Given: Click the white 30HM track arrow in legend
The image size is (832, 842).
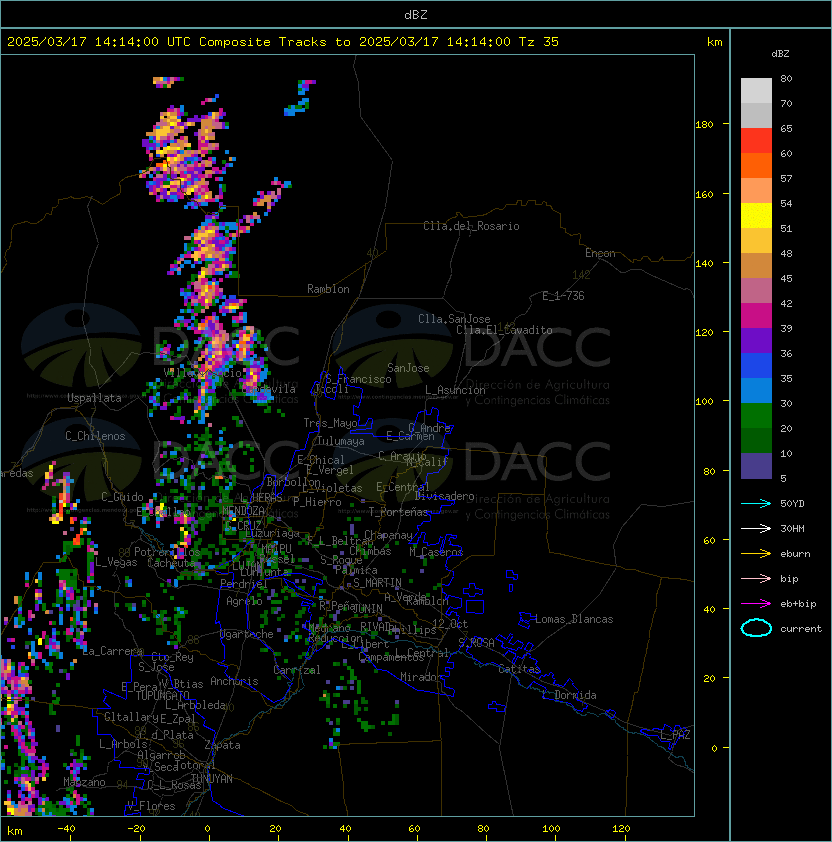Looking at the screenshot, I should [756, 529].
